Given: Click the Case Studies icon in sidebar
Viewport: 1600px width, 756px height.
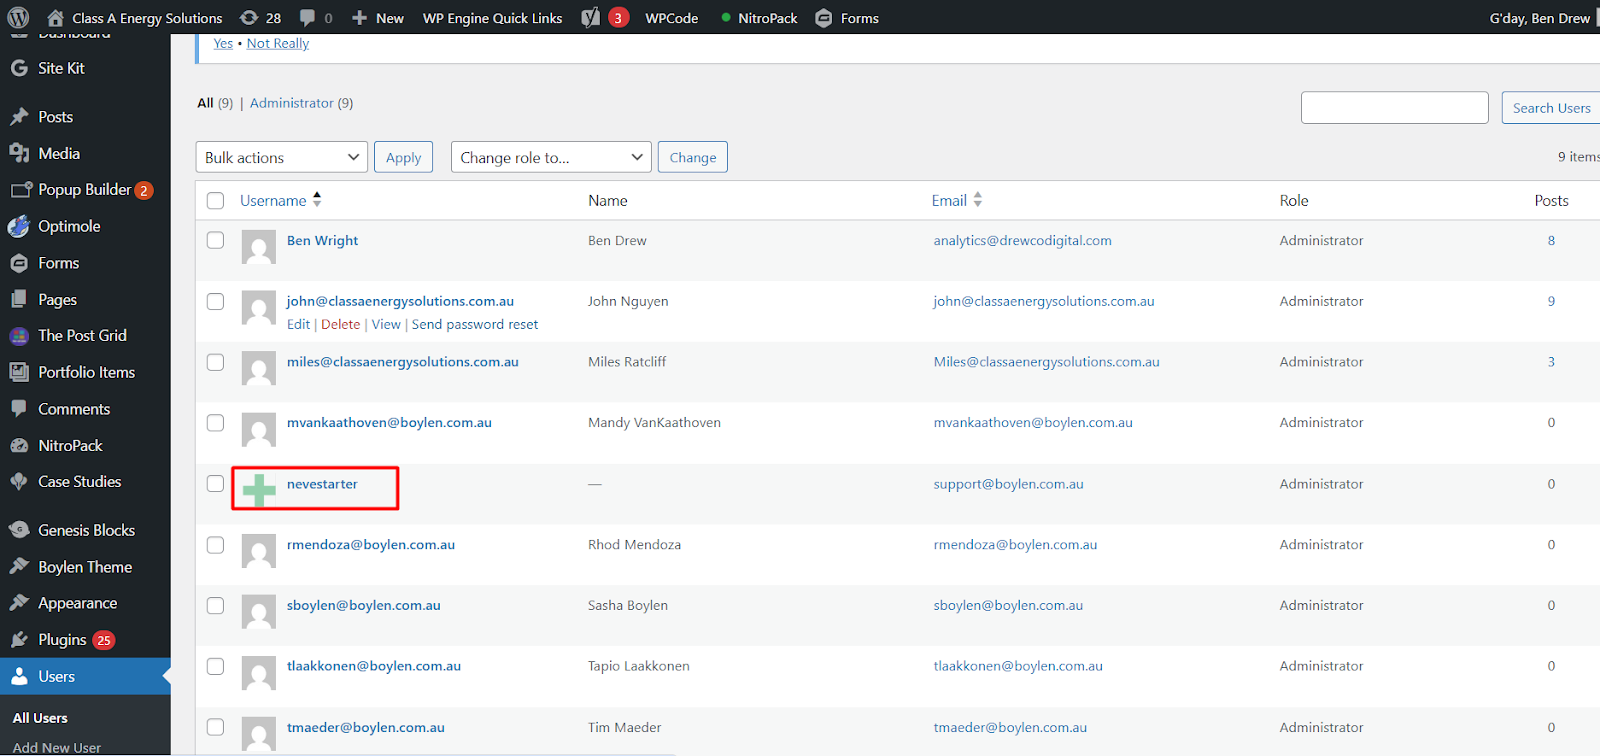Looking at the screenshot, I should 19,481.
